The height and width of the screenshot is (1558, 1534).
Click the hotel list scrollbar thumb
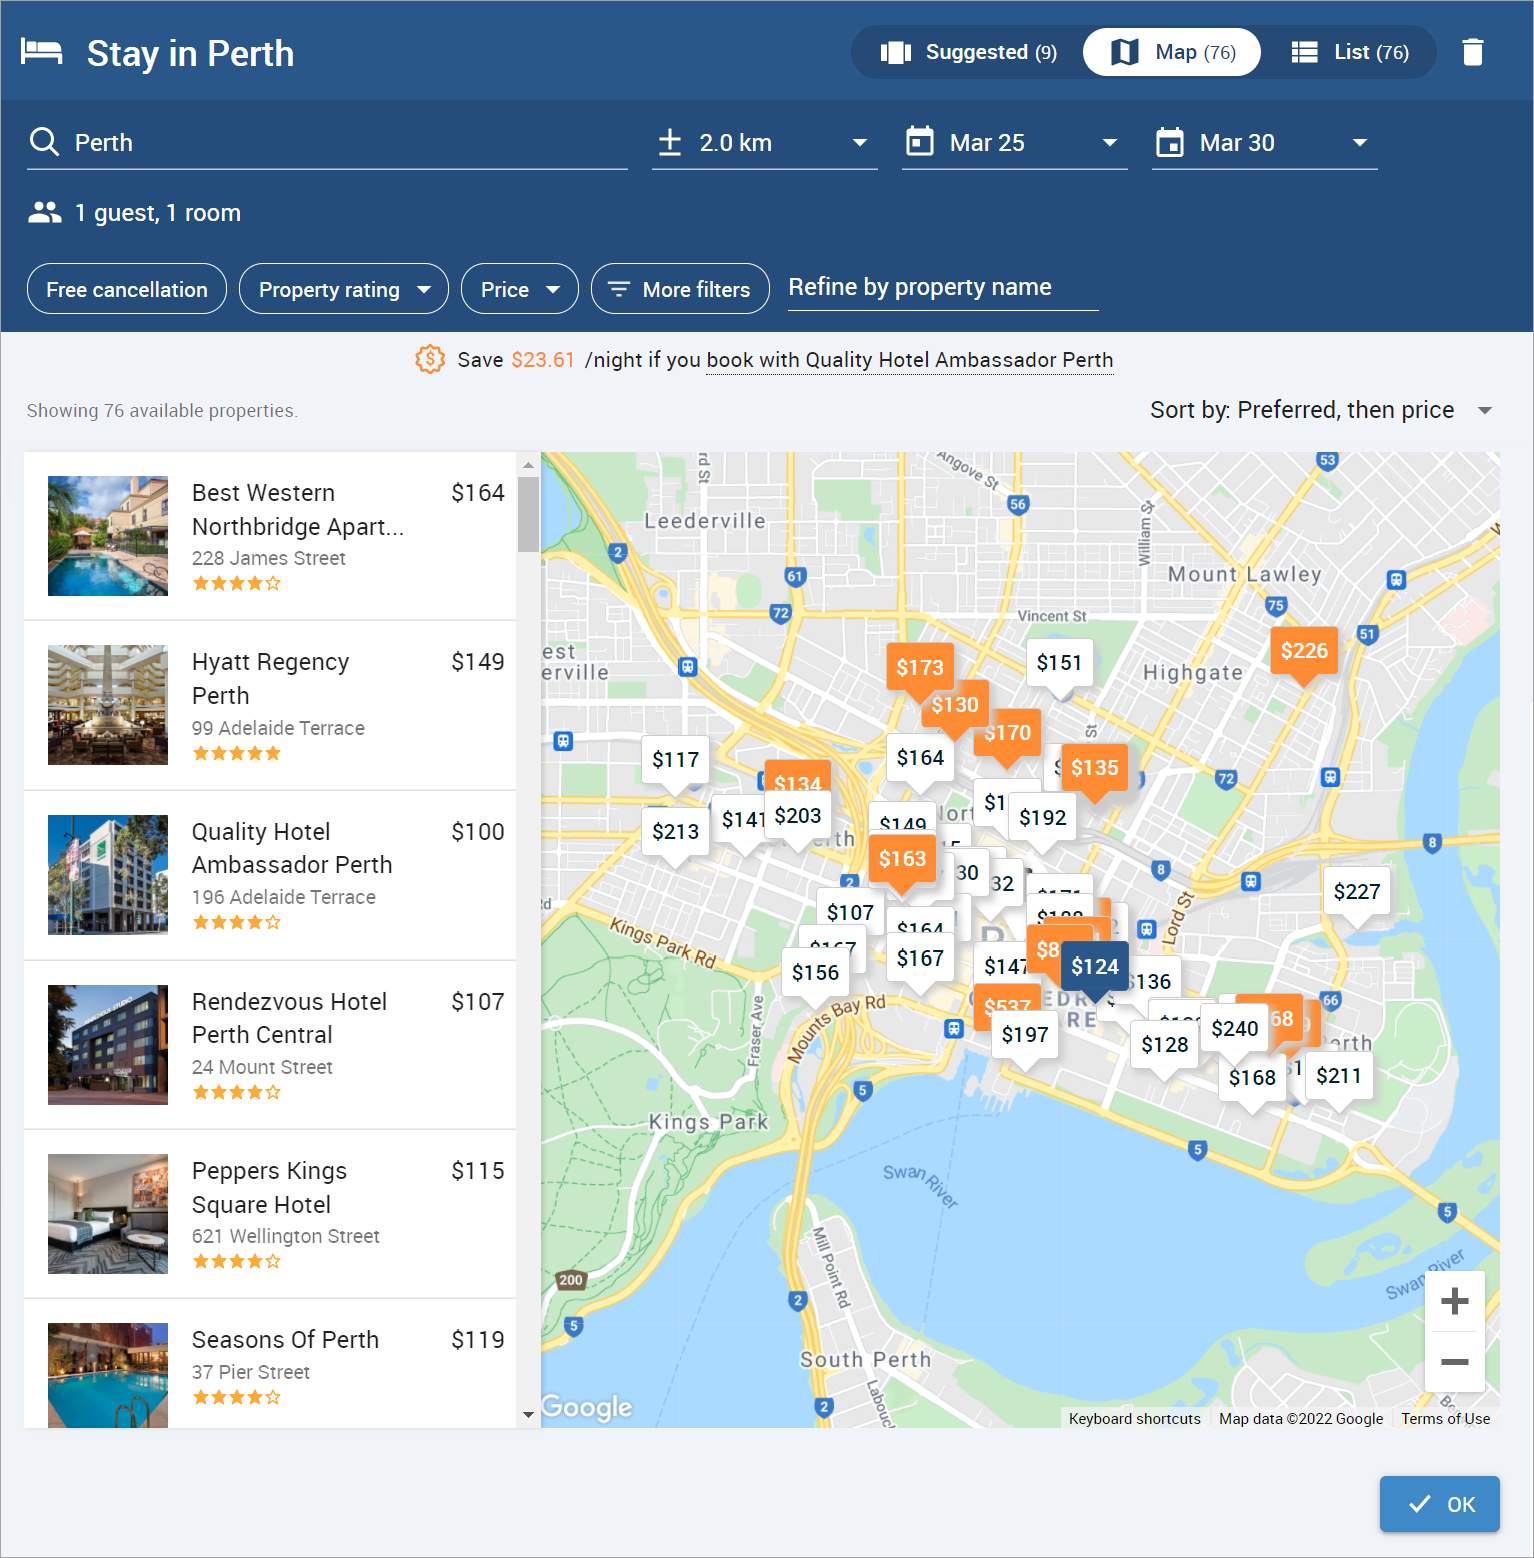pos(528,514)
